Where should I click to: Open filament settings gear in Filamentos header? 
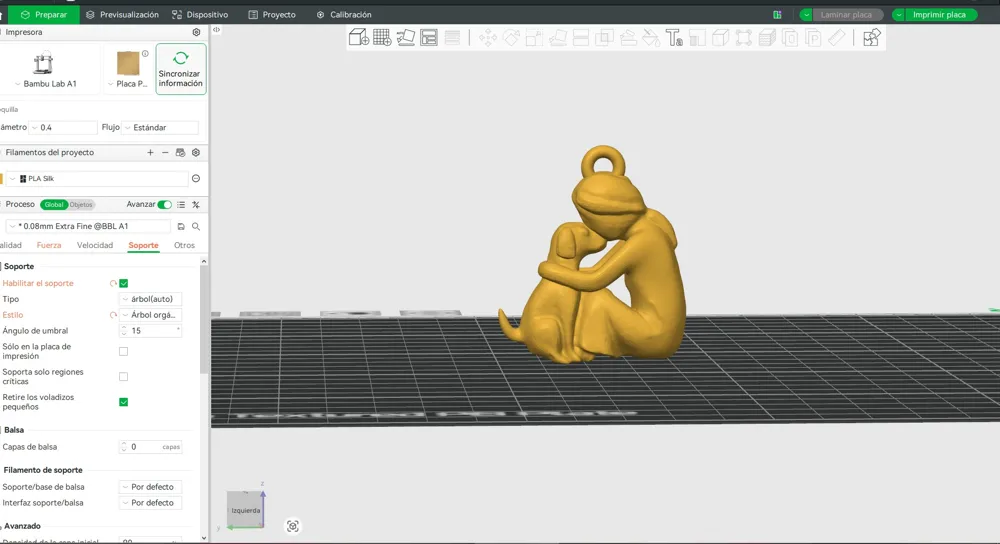196,152
